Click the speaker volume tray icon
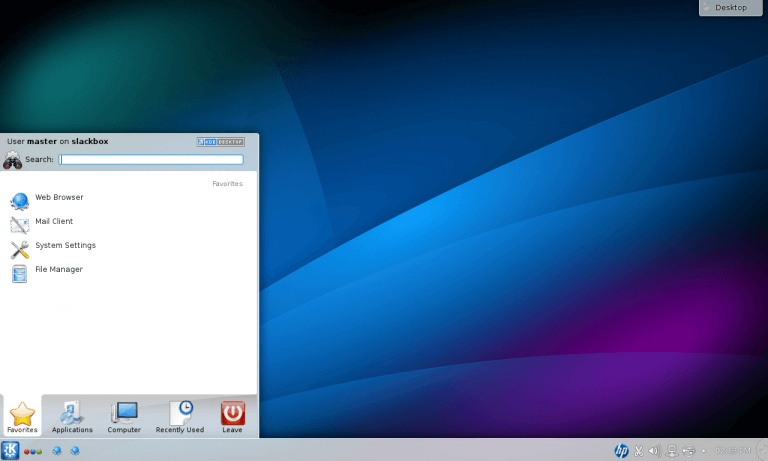 coord(654,450)
